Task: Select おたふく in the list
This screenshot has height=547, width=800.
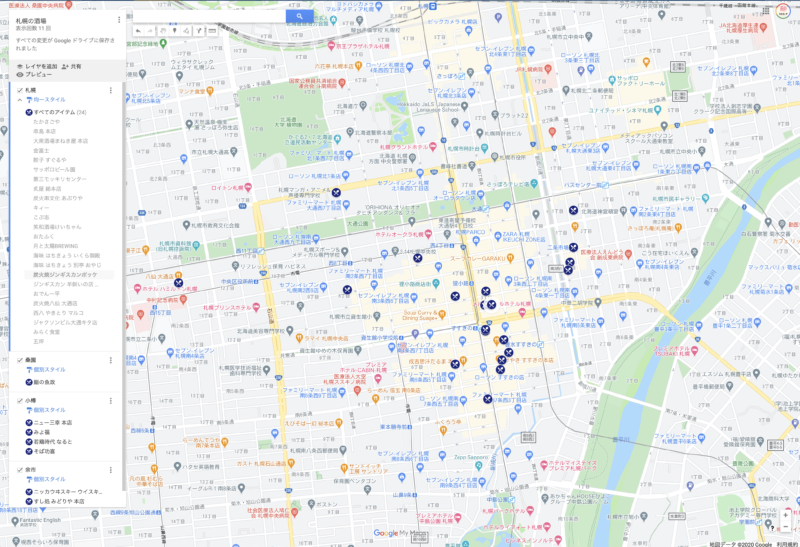Action: pos(43,236)
